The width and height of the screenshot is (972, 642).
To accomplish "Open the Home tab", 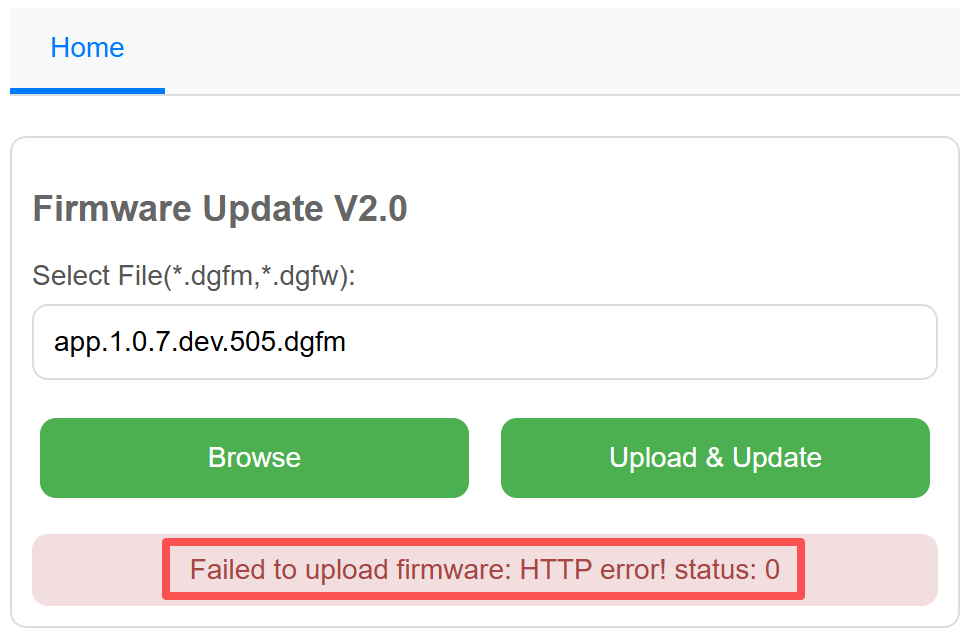I will tap(87, 48).
